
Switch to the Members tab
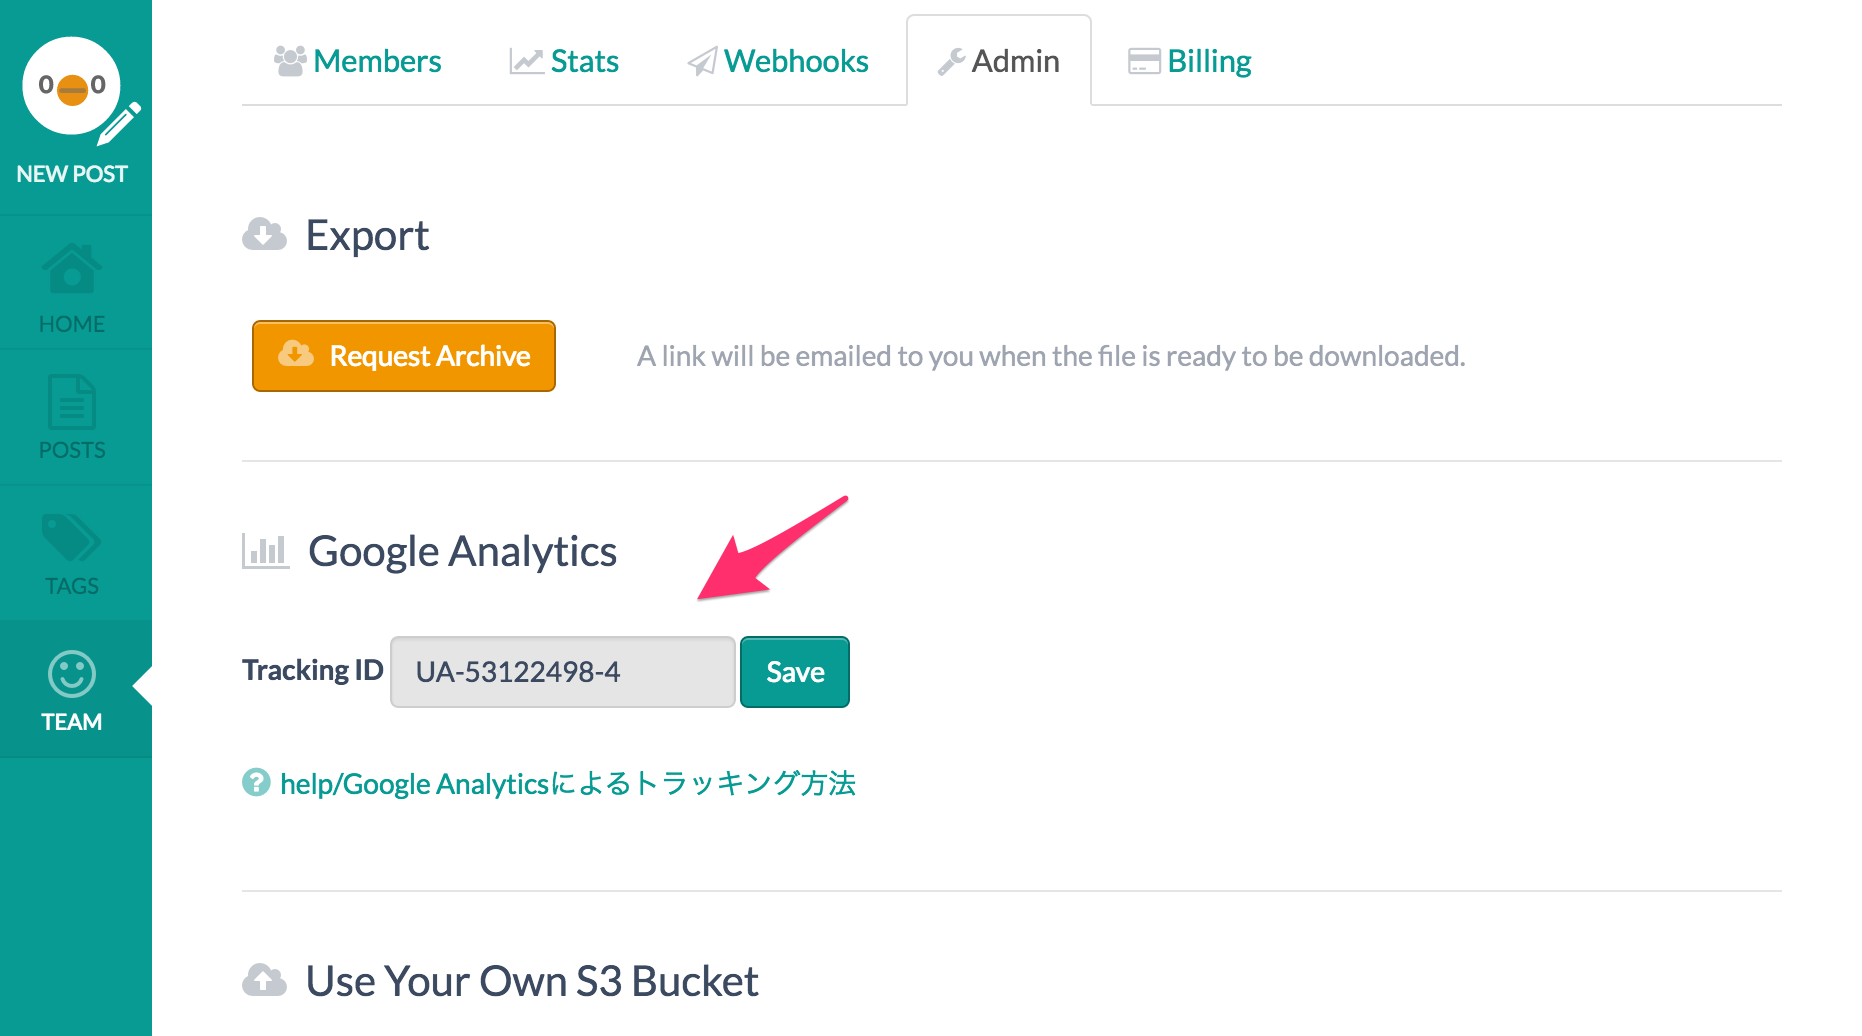coord(358,61)
